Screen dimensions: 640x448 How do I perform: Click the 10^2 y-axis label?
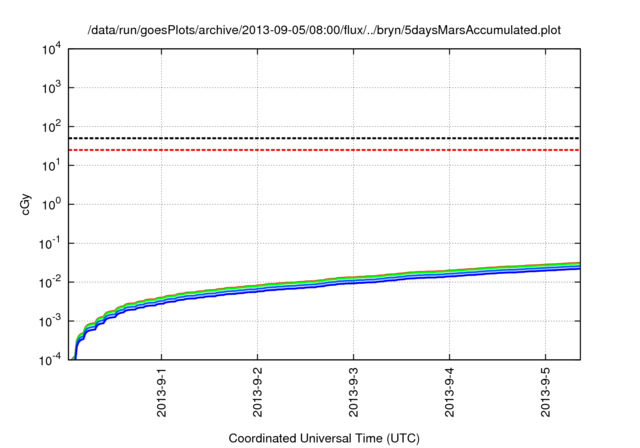(x=51, y=126)
